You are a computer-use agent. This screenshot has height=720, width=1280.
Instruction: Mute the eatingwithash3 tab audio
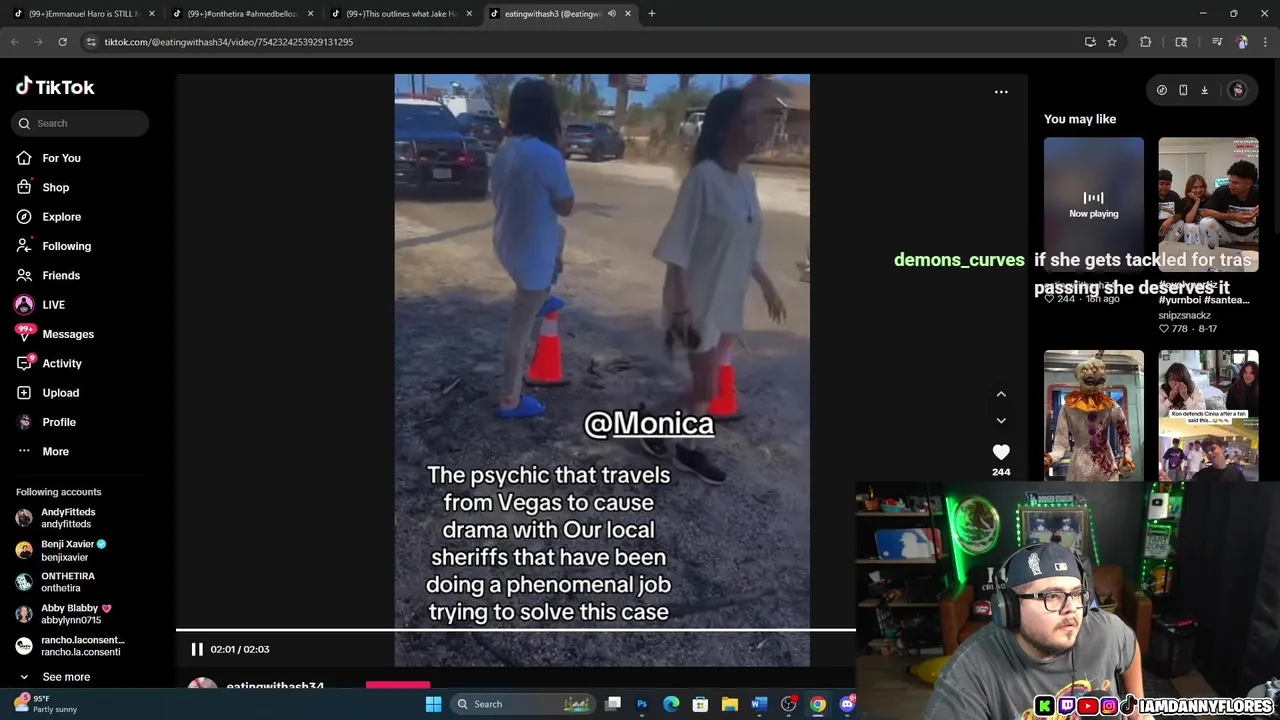click(611, 14)
